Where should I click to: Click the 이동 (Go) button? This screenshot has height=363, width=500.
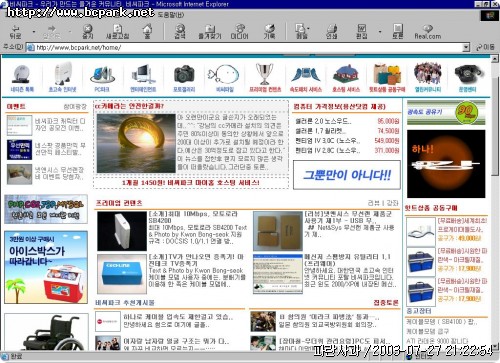485,47
